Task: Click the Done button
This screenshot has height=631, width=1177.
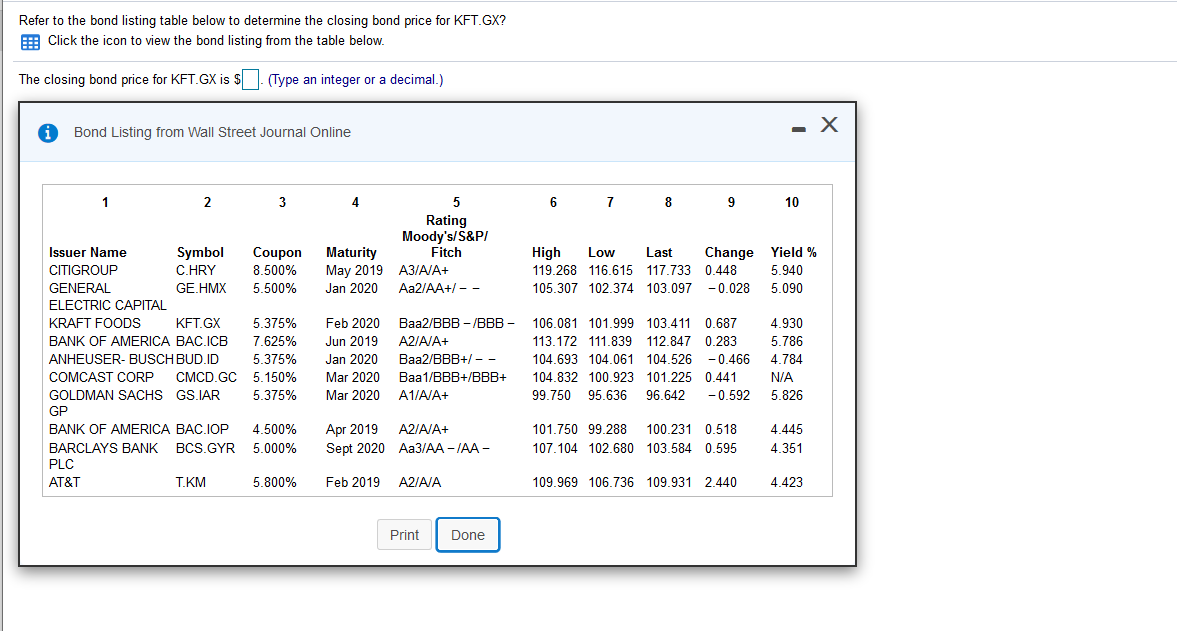Action: tap(467, 535)
